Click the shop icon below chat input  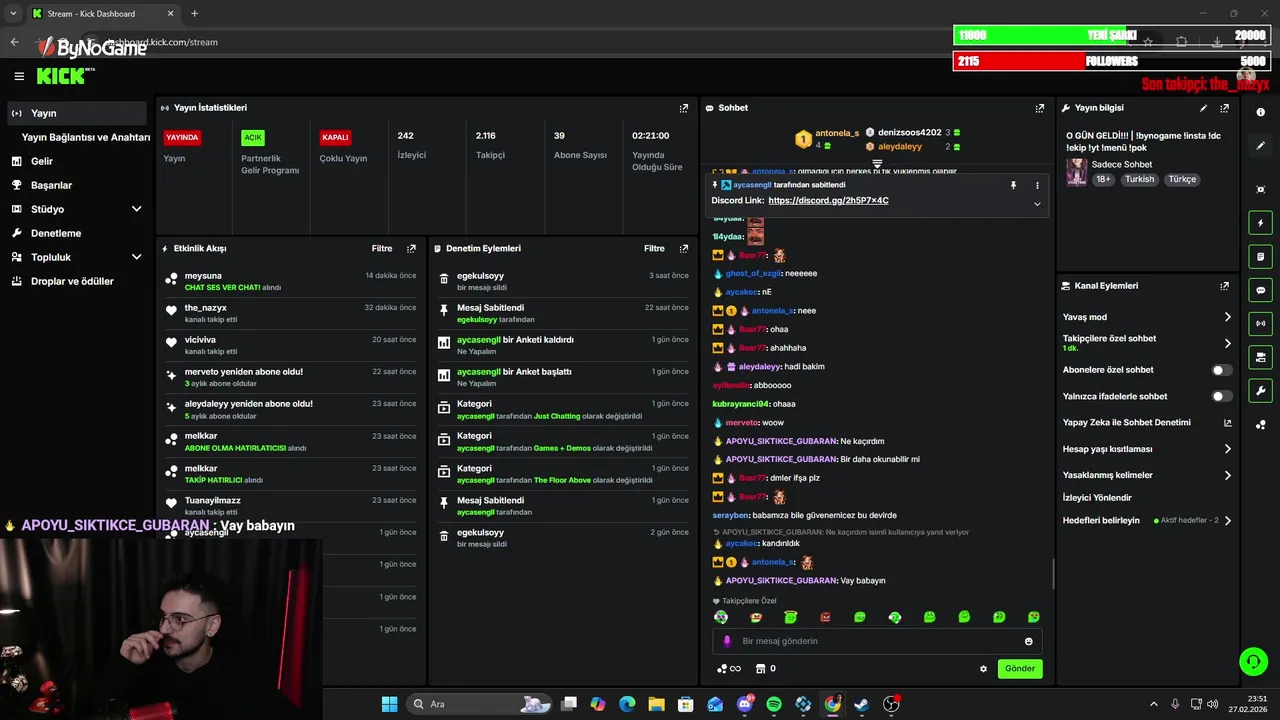tap(760, 669)
